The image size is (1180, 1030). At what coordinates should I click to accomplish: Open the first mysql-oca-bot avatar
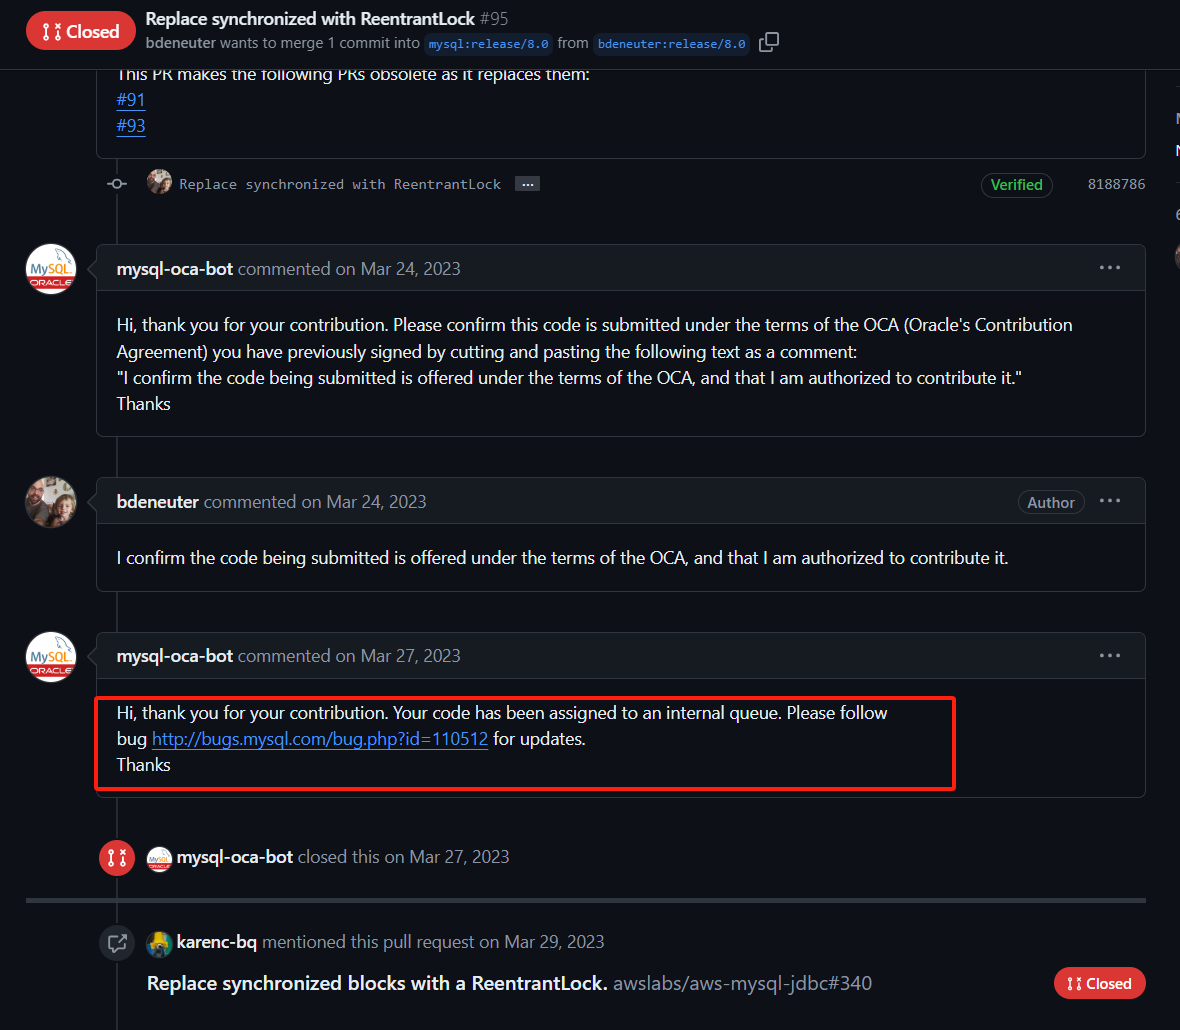[51, 269]
